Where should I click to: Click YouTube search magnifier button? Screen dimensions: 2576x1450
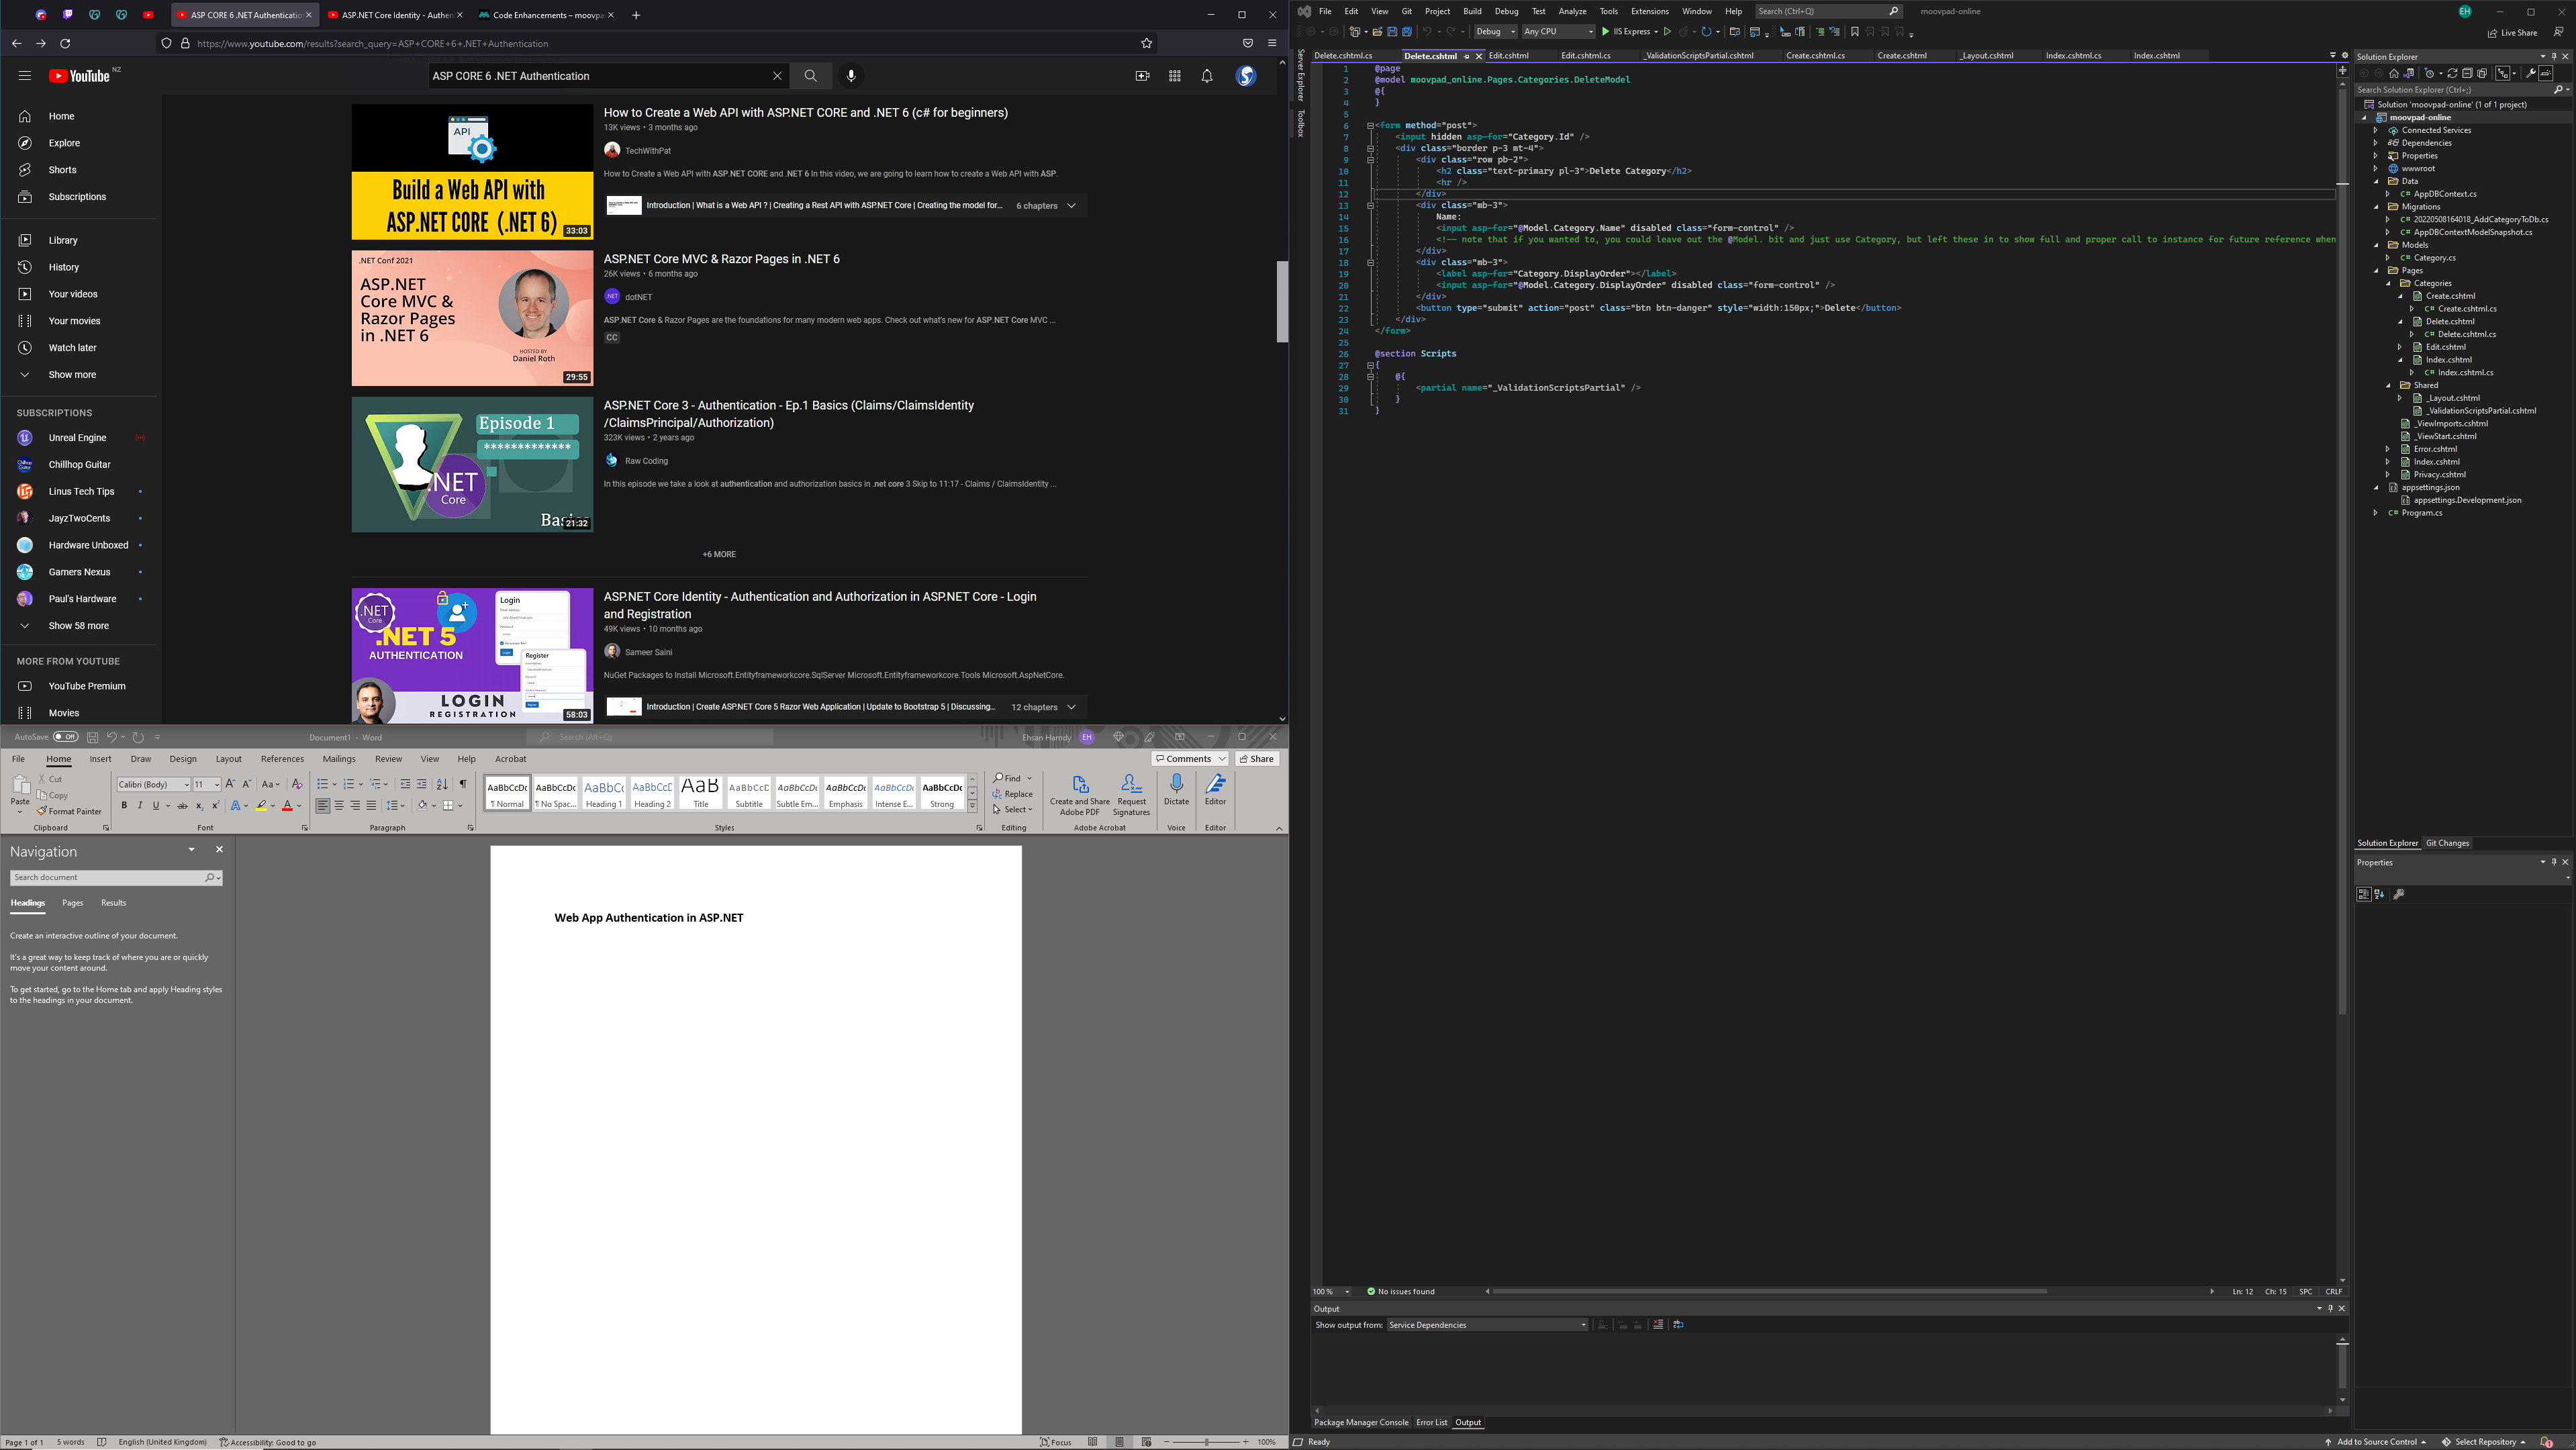pos(810,76)
